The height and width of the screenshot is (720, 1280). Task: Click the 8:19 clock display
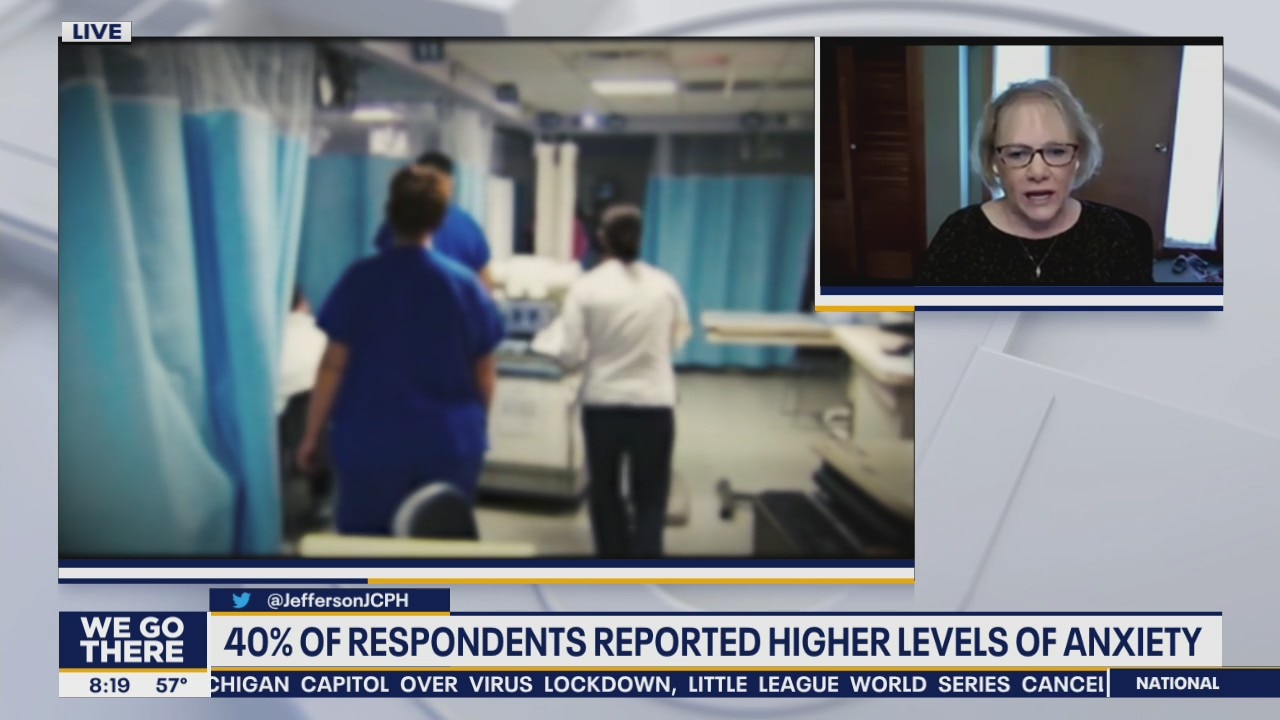coord(106,685)
